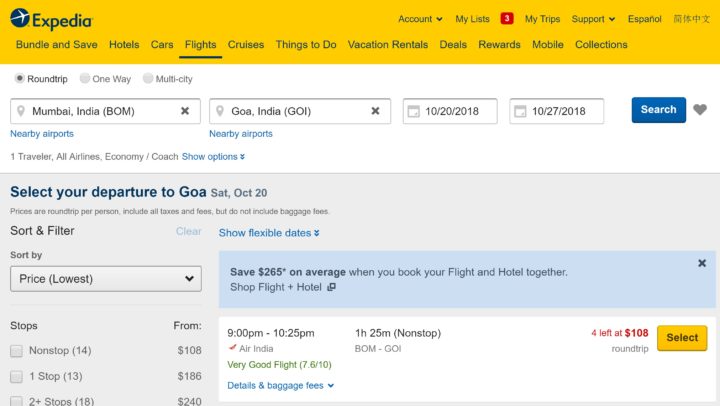Open the return date calendar icon
This screenshot has height=406, width=720.
tap(520, 111)
